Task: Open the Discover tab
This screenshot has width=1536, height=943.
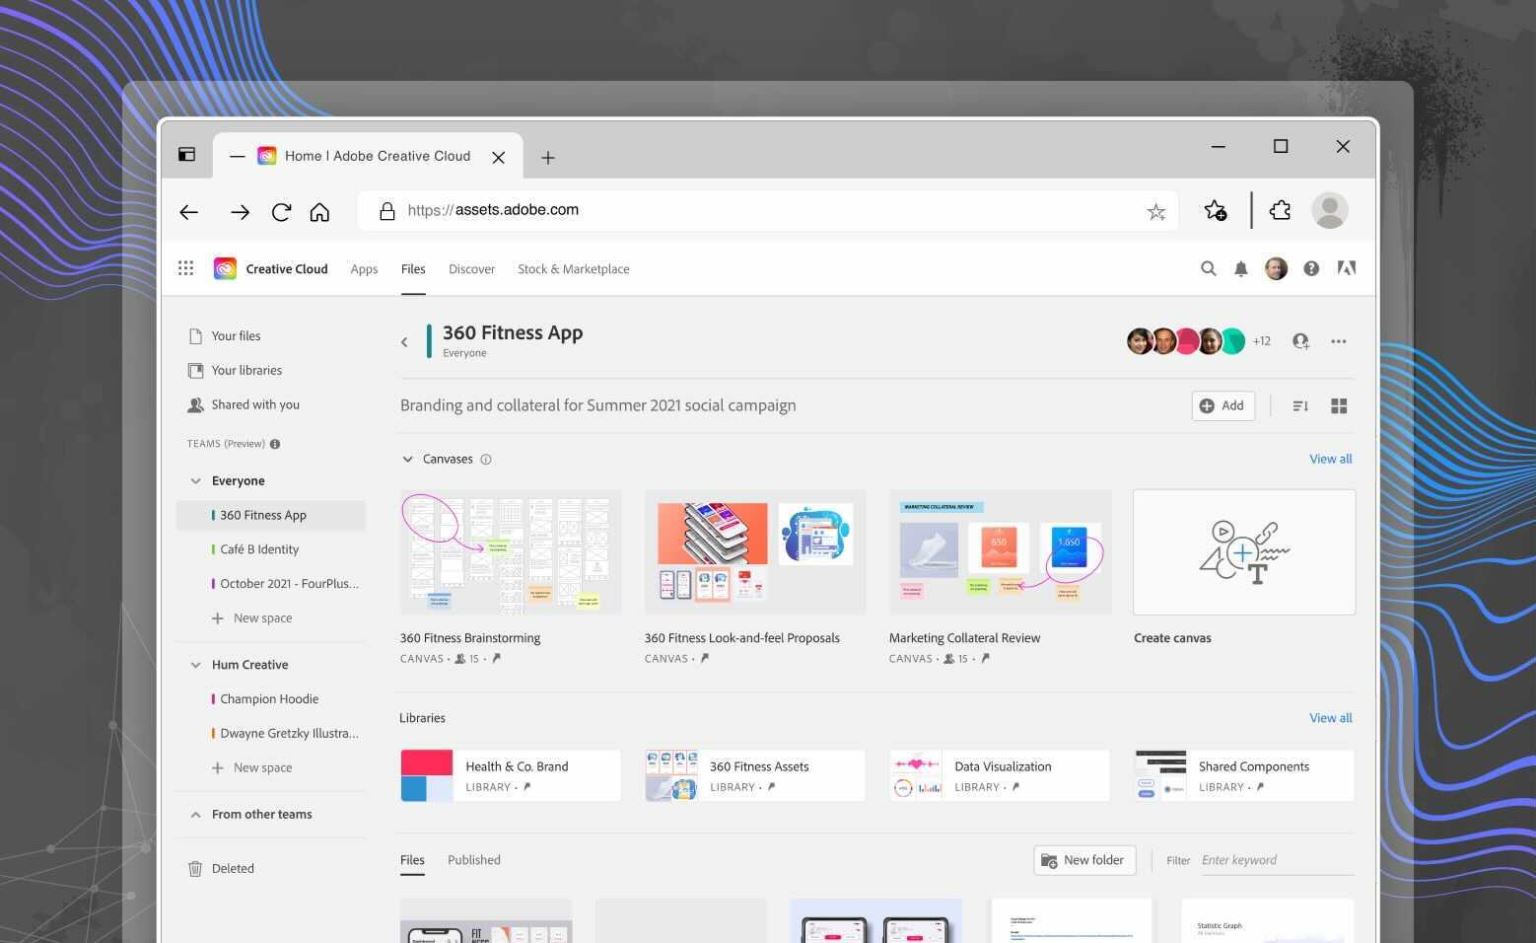Action: (x=471, y=269)
